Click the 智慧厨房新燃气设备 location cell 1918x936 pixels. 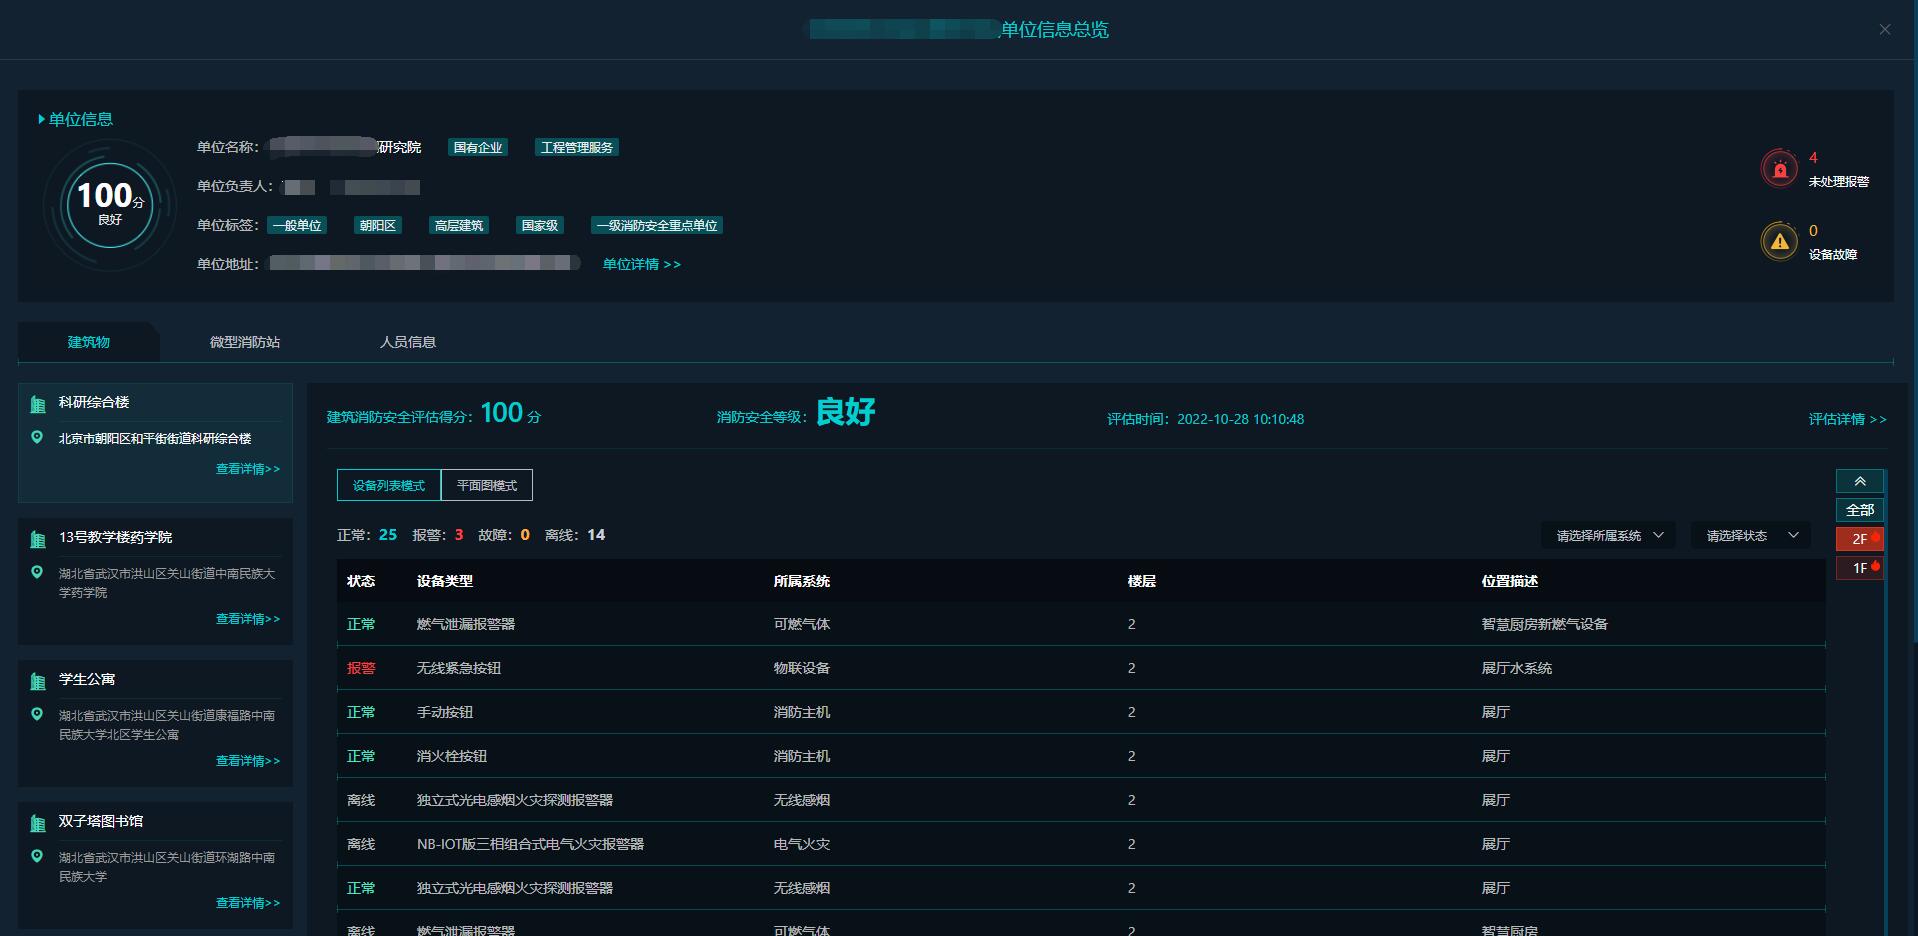(x=1544, y=624)
